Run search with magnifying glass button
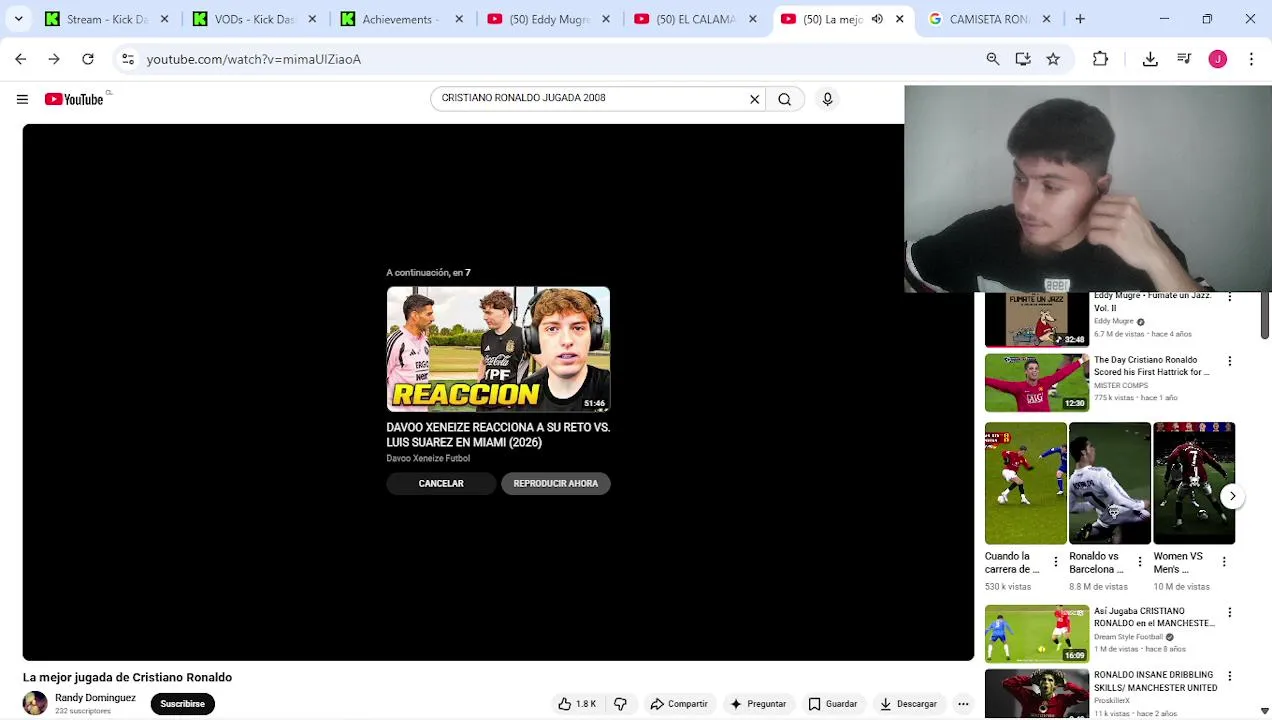 (785, 99)
